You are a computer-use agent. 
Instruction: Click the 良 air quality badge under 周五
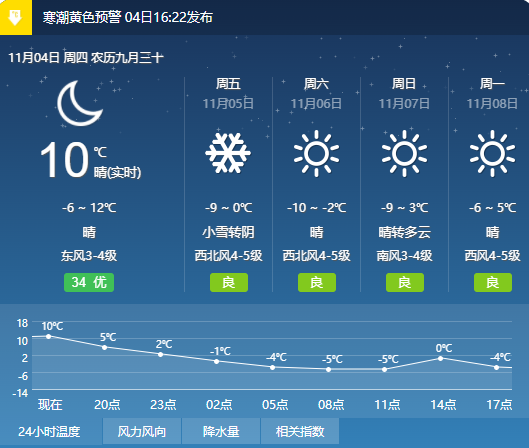click(x=229, y=282)
